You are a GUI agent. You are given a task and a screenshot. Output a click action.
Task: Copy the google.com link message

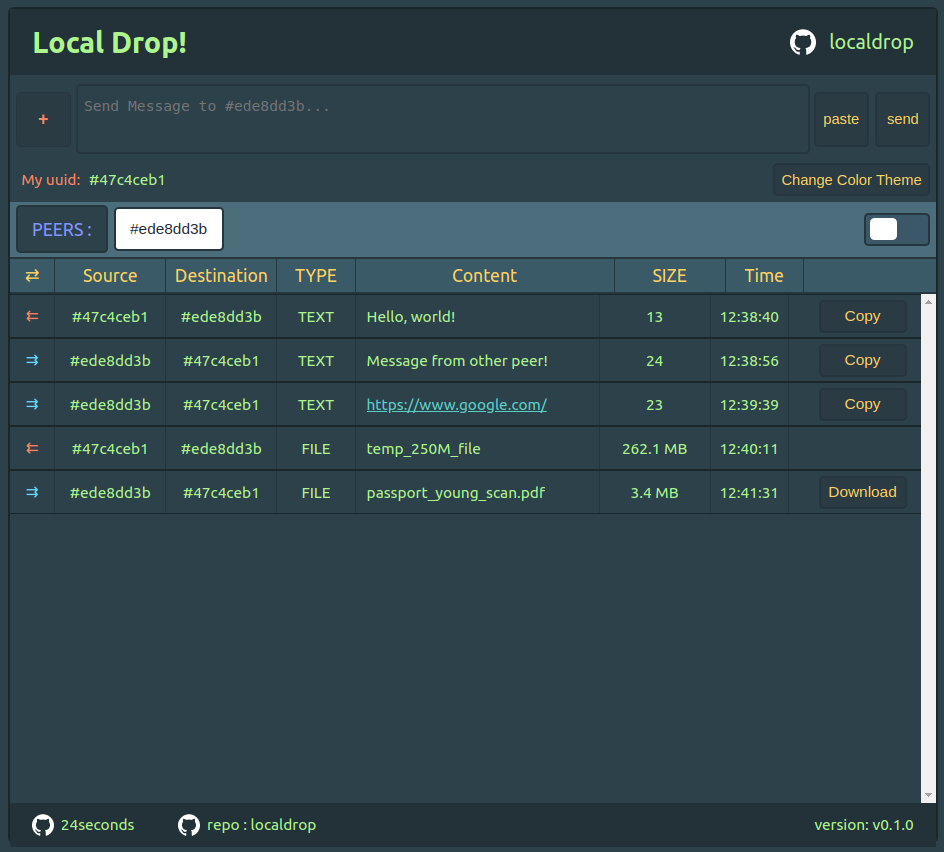click(x=862, y=404)
